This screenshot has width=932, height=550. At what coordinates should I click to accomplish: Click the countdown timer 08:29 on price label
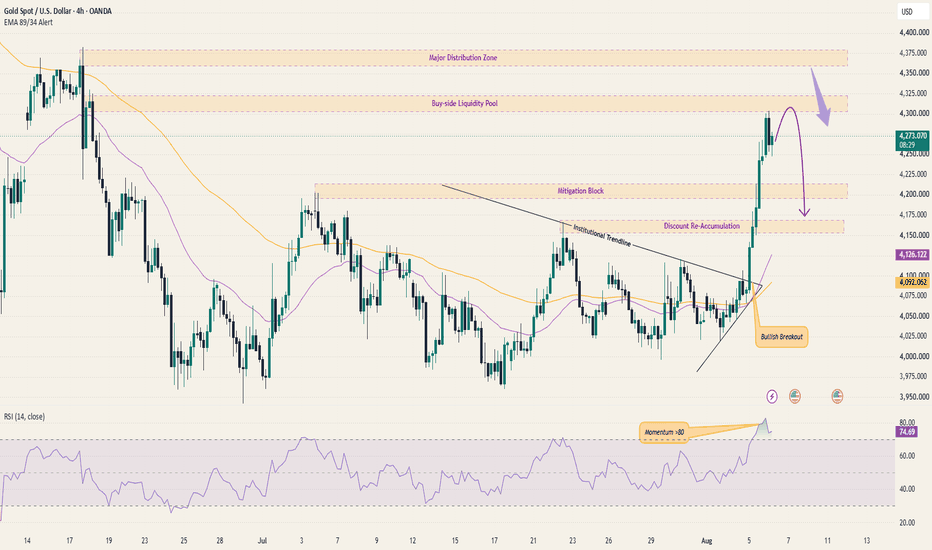[x=907, y=144]
